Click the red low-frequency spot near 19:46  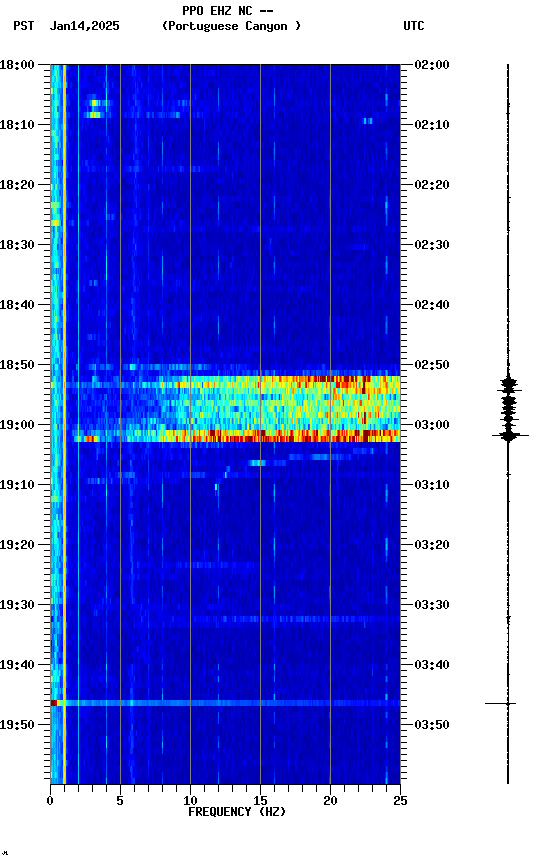point(54,704)
